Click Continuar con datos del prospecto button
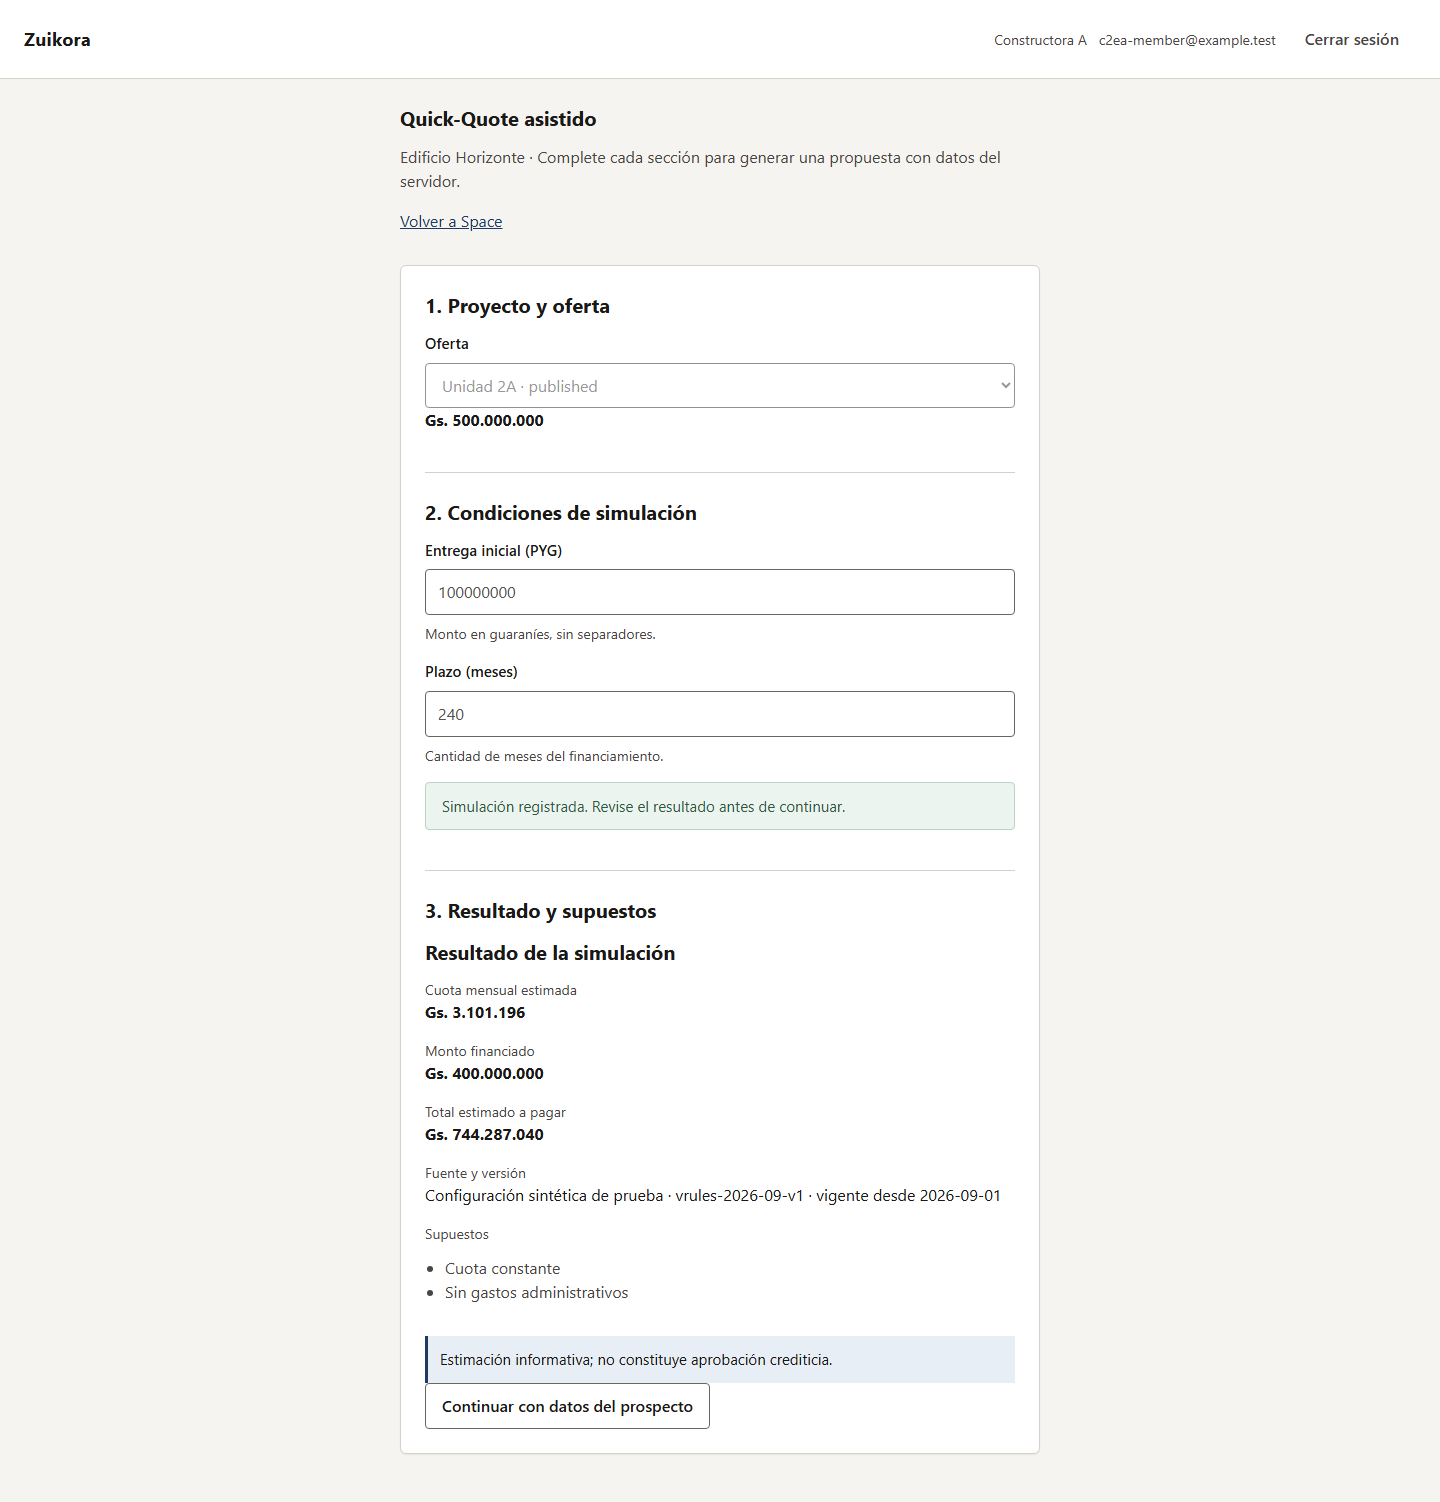The height and width of the screenshot is (1502, 1440). [x=567, y=1406]
